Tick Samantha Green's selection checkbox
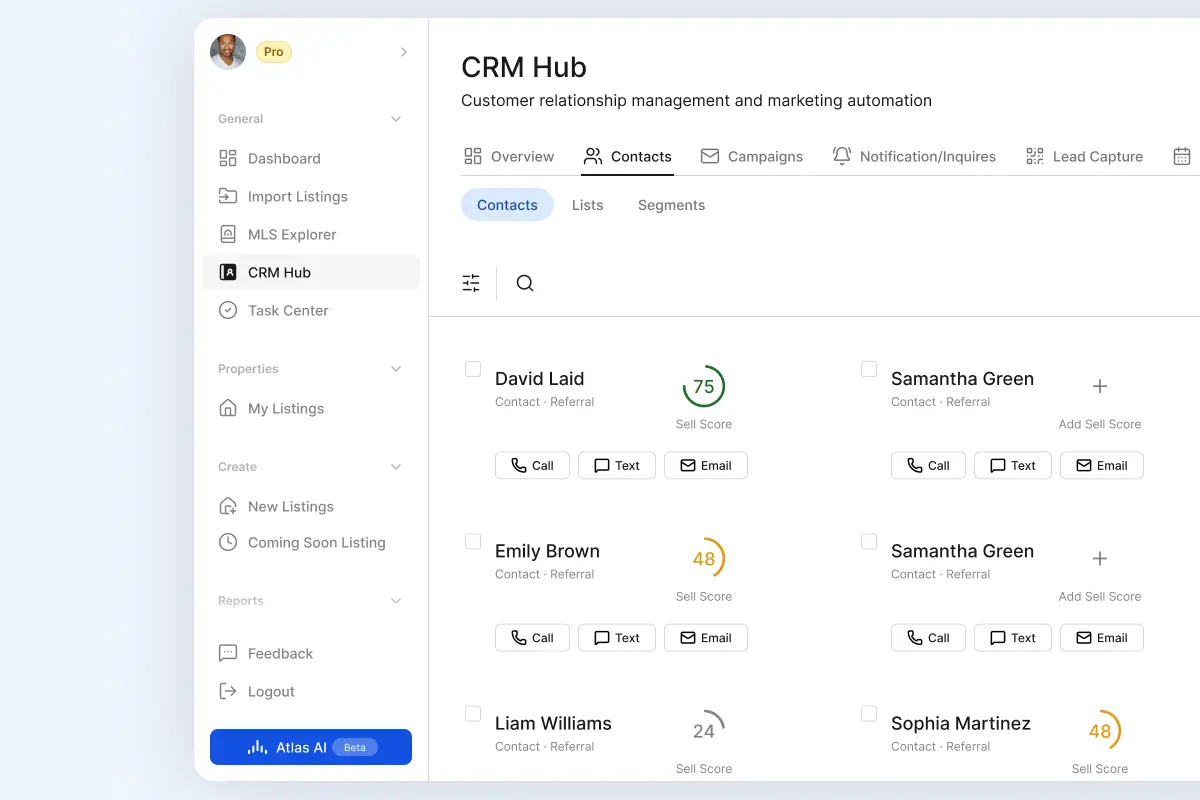This screenshot has height=800, width=1200. [x=868, y=369]
